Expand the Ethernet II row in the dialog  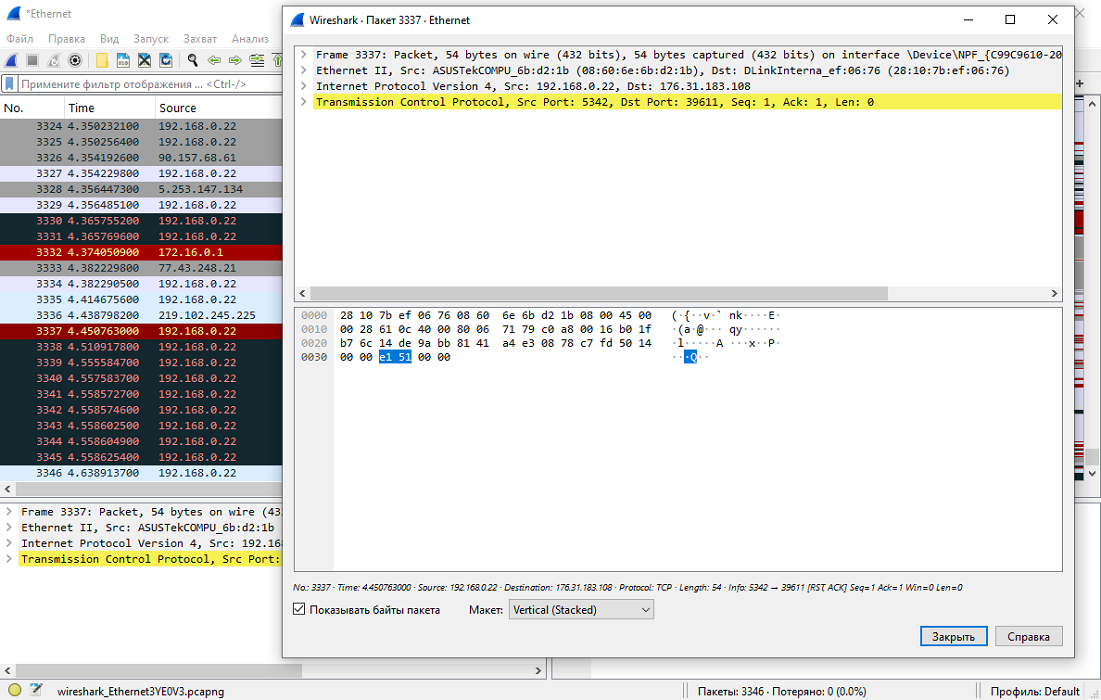(x=303, y=70)
